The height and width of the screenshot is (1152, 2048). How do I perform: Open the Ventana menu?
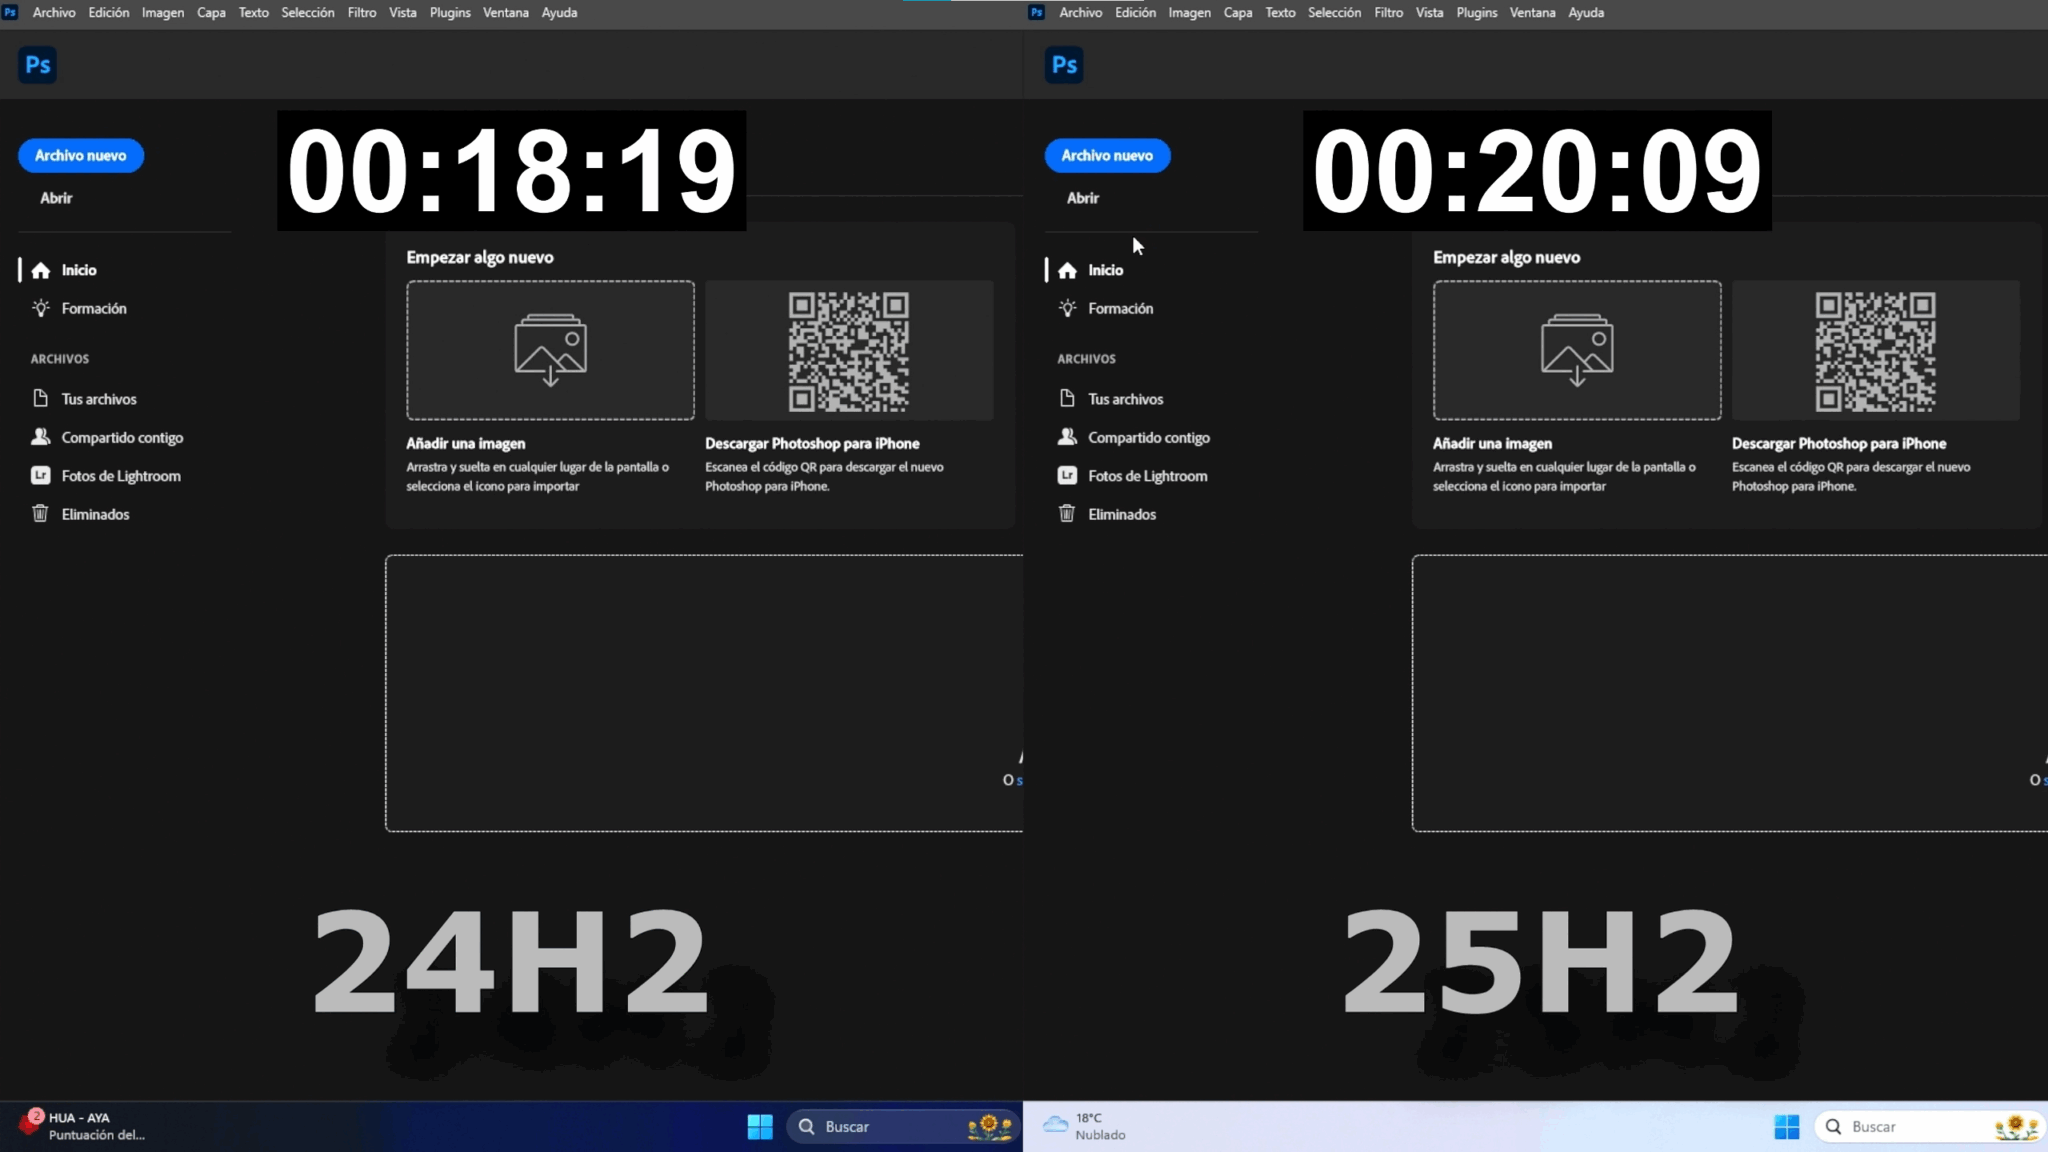coord(506,12)
